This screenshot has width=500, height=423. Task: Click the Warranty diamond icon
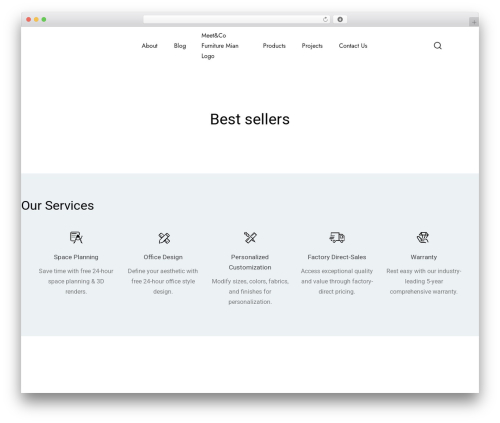423,237
